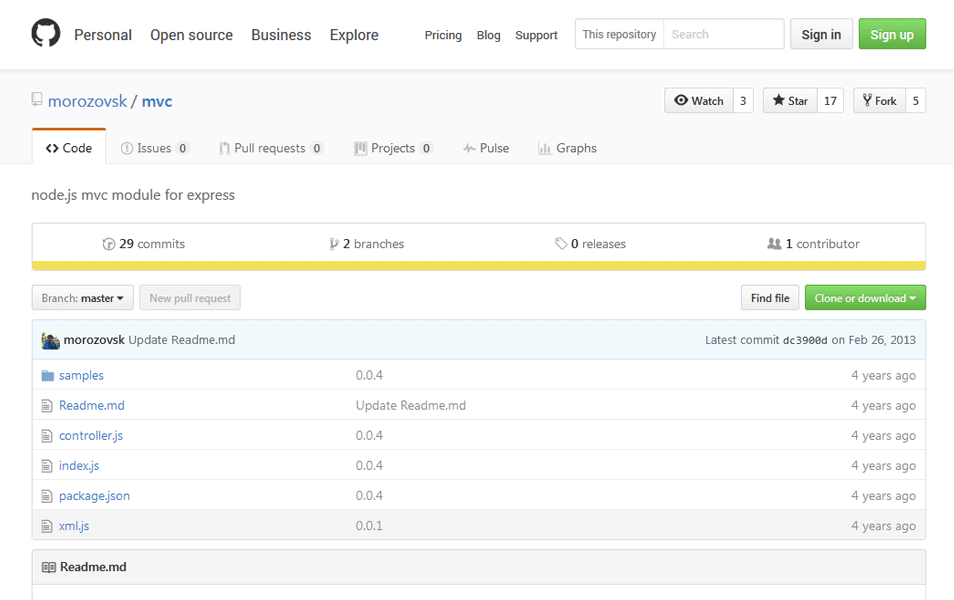Go to the Projects tab
The width and height of the screenshot is (954, 600).
tap(393, 148)
